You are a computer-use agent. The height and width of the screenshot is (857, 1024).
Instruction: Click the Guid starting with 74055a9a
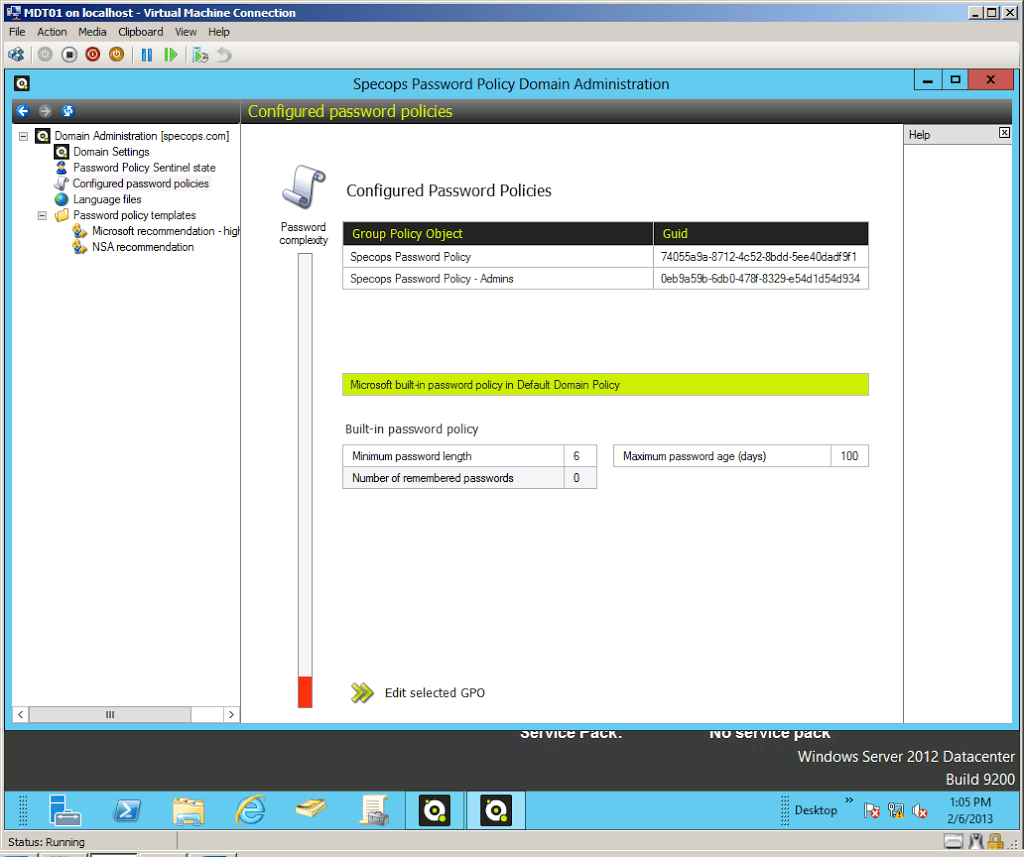[758, 257]
